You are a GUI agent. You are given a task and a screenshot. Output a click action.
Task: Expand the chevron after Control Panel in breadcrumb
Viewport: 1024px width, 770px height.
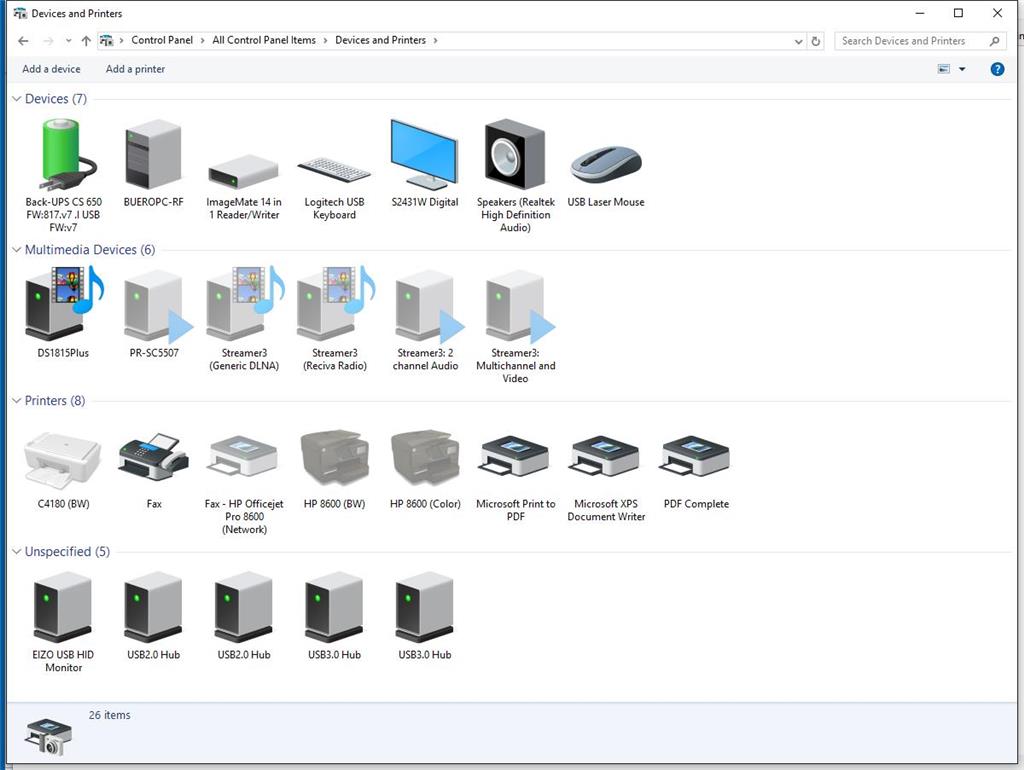click(202, 40)
